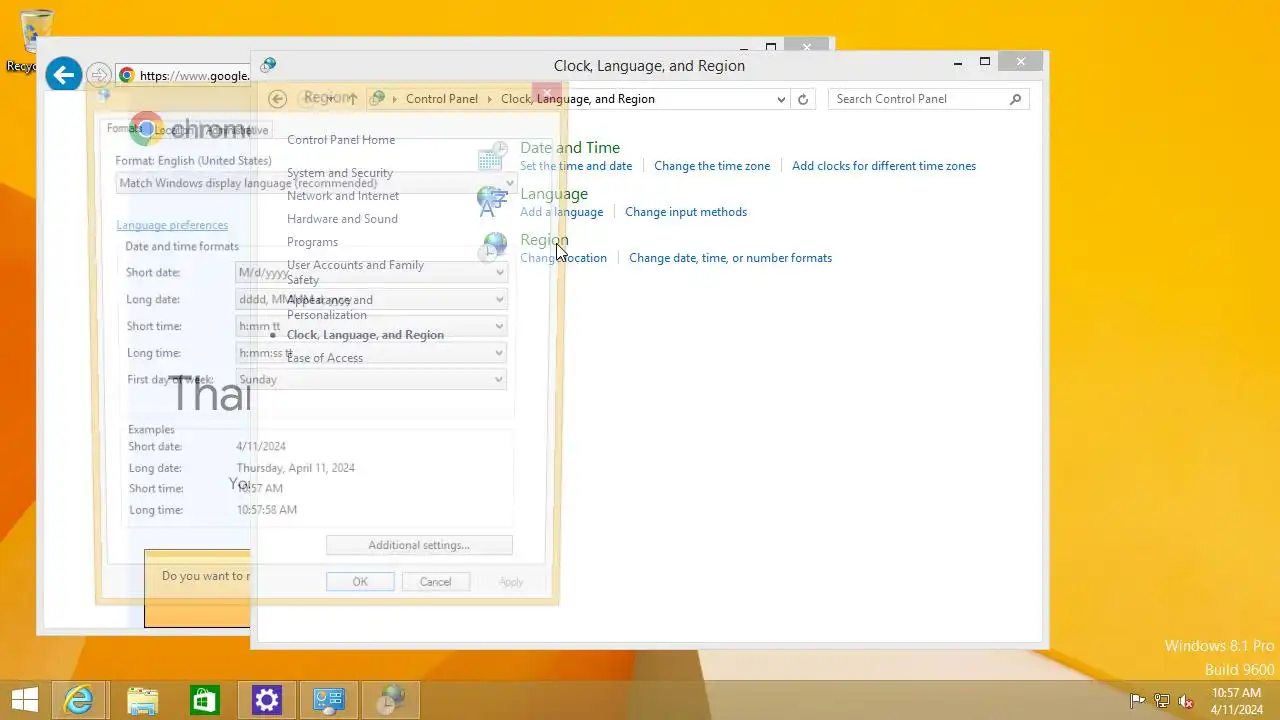1280x720 pixels.
Task: Click the blue Back button in Internet Explorer window
Action: pyautogui.click(x=64, y=74)
